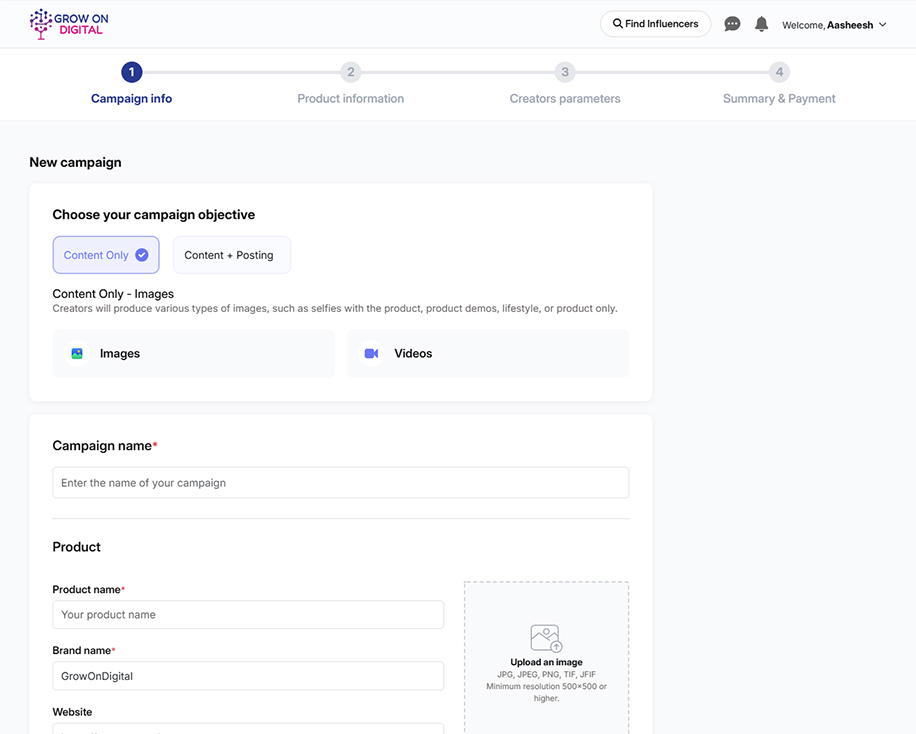Click the upload image icon

pos(546,638)
